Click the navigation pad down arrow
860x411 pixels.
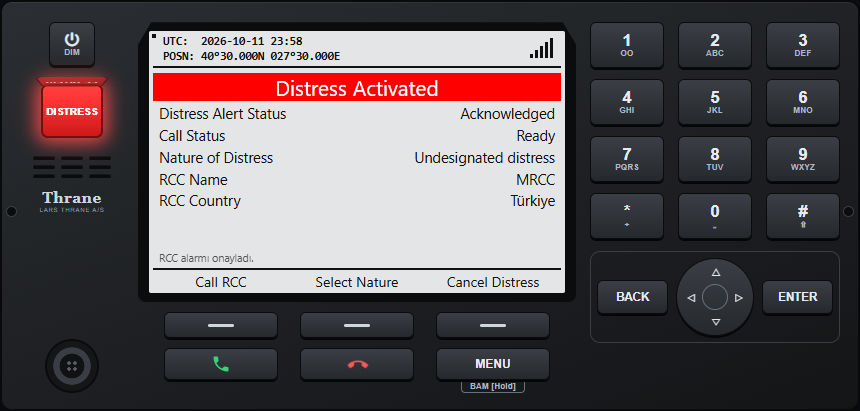tap(715, 322)
